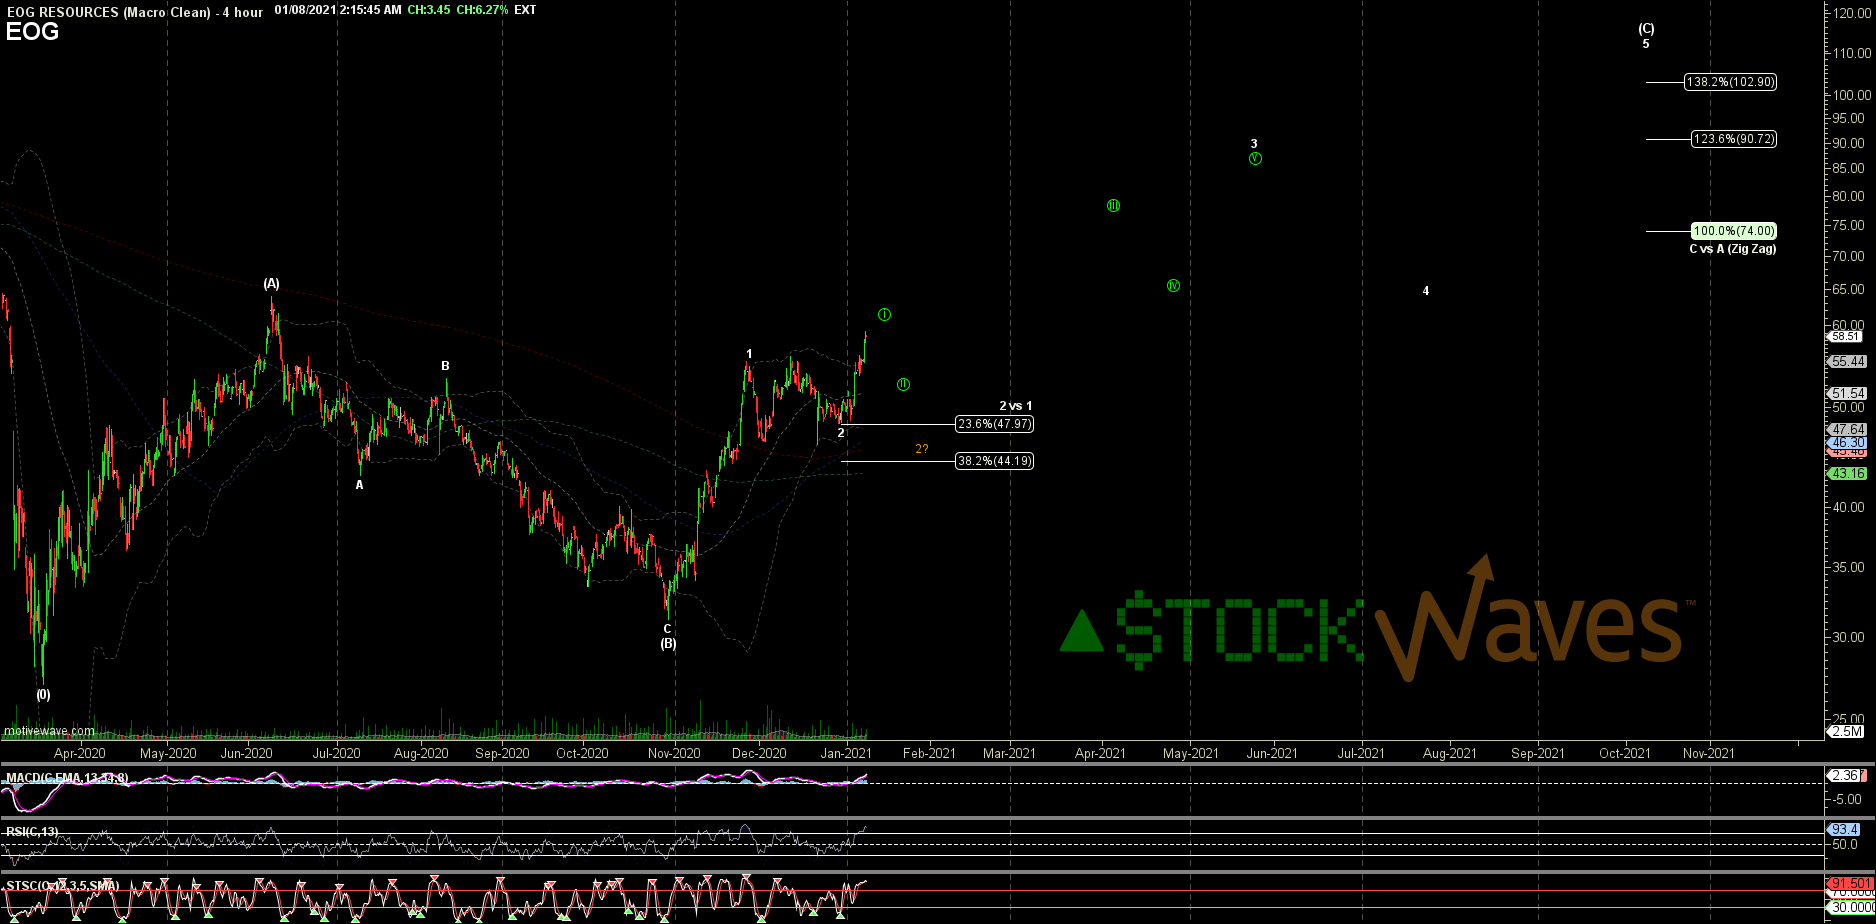Click the 'motivewave.com' text in the chart corner
Screen dimensions: 1876x924
click(49, 732)
